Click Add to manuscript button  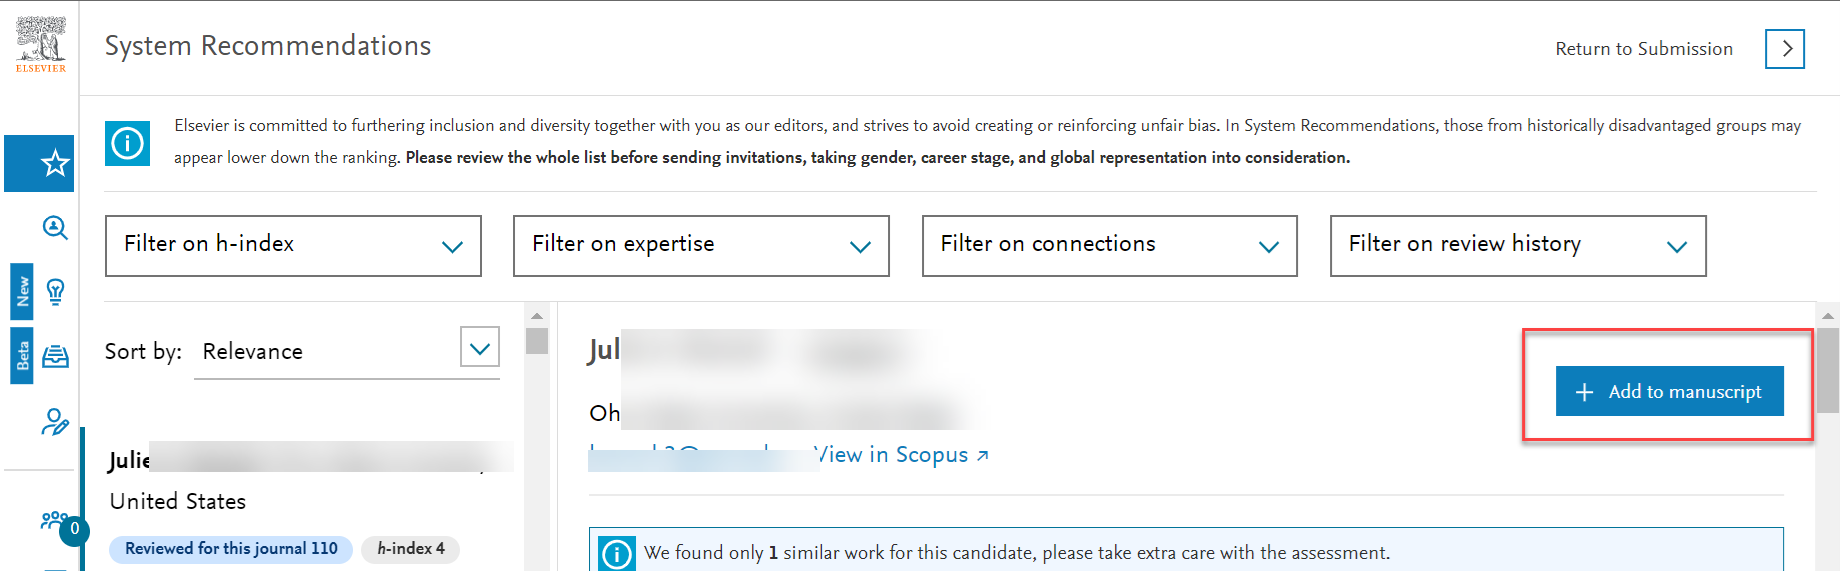click(1669, 391)
